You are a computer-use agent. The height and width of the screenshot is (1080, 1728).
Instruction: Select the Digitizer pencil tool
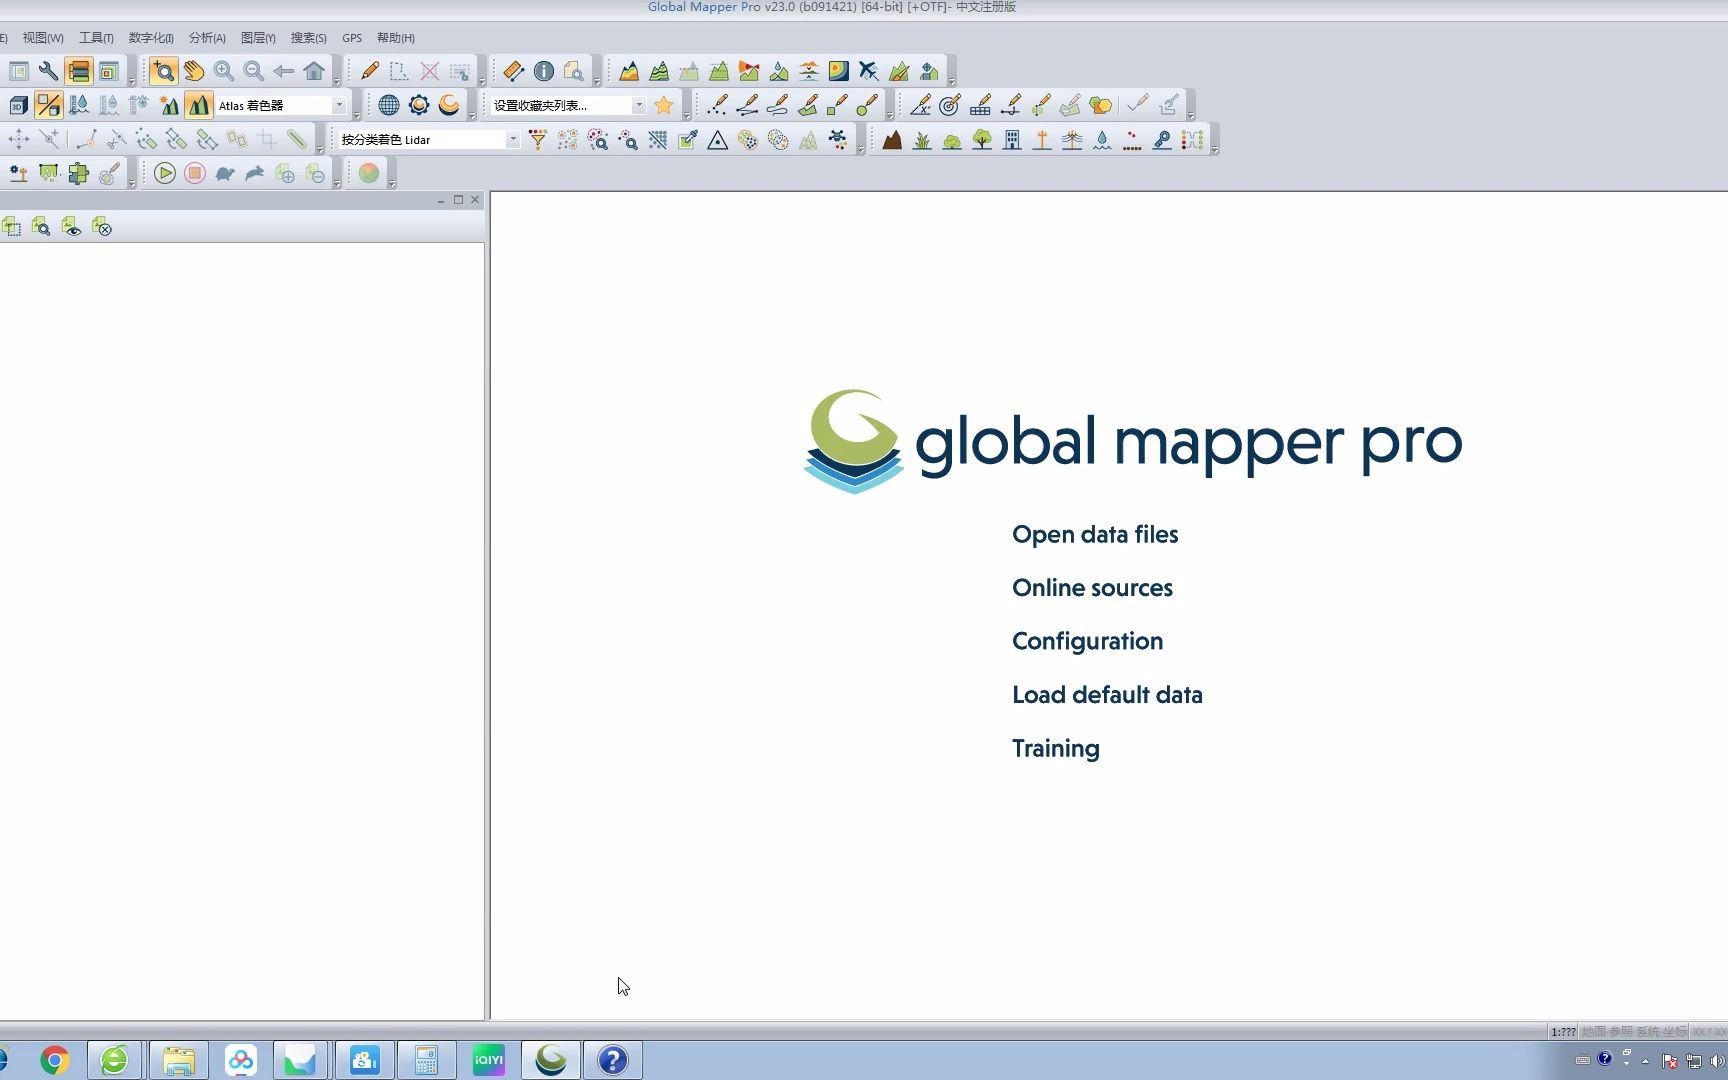(370, 71)
